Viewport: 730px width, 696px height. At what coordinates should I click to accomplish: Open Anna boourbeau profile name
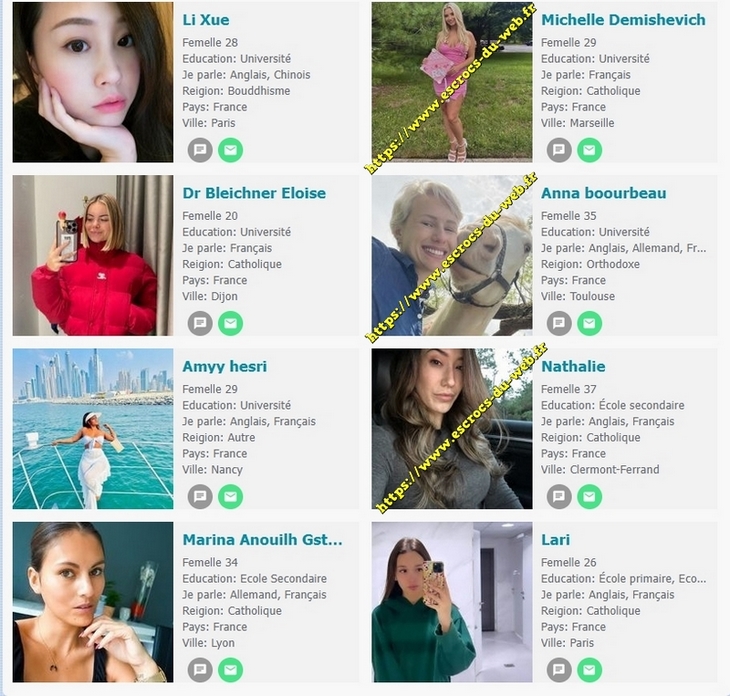coord(603,193)
